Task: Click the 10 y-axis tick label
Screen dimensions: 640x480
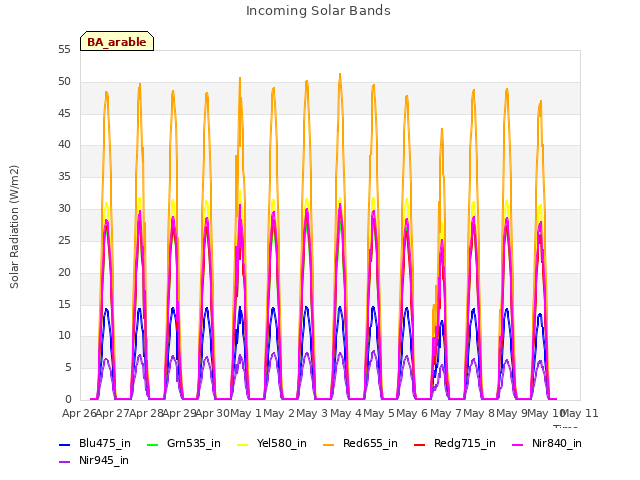Action: click(x=64, y=336)
